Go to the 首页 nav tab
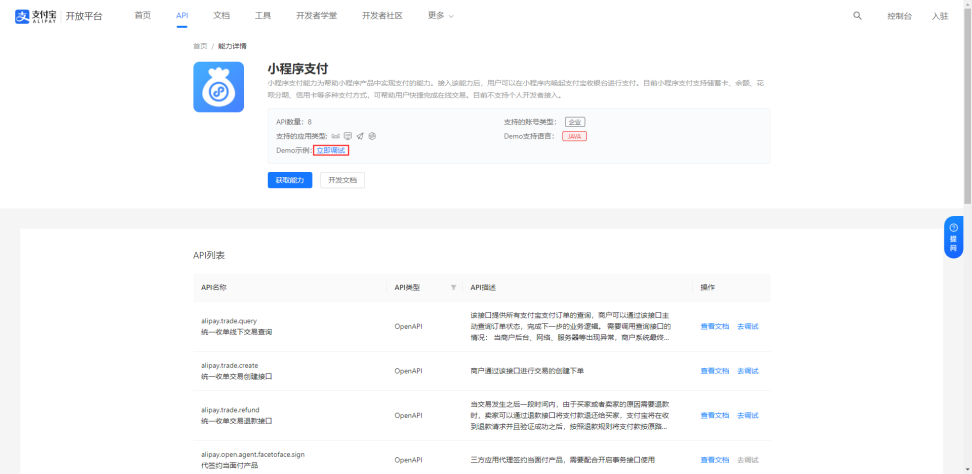The height and width of the screenshot is (474, 972). [143, 16]
